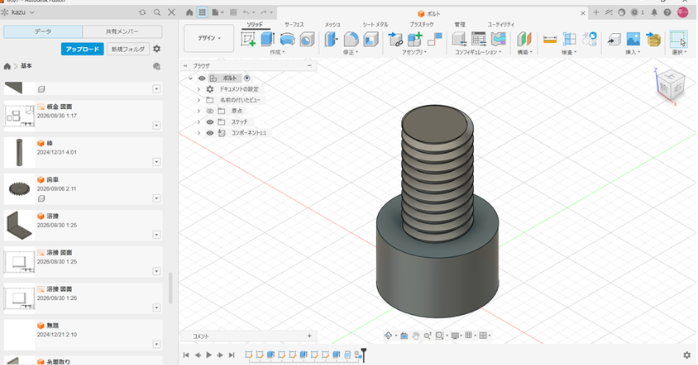Click the Offset Plane construct icon

click(x=524, y=39)
